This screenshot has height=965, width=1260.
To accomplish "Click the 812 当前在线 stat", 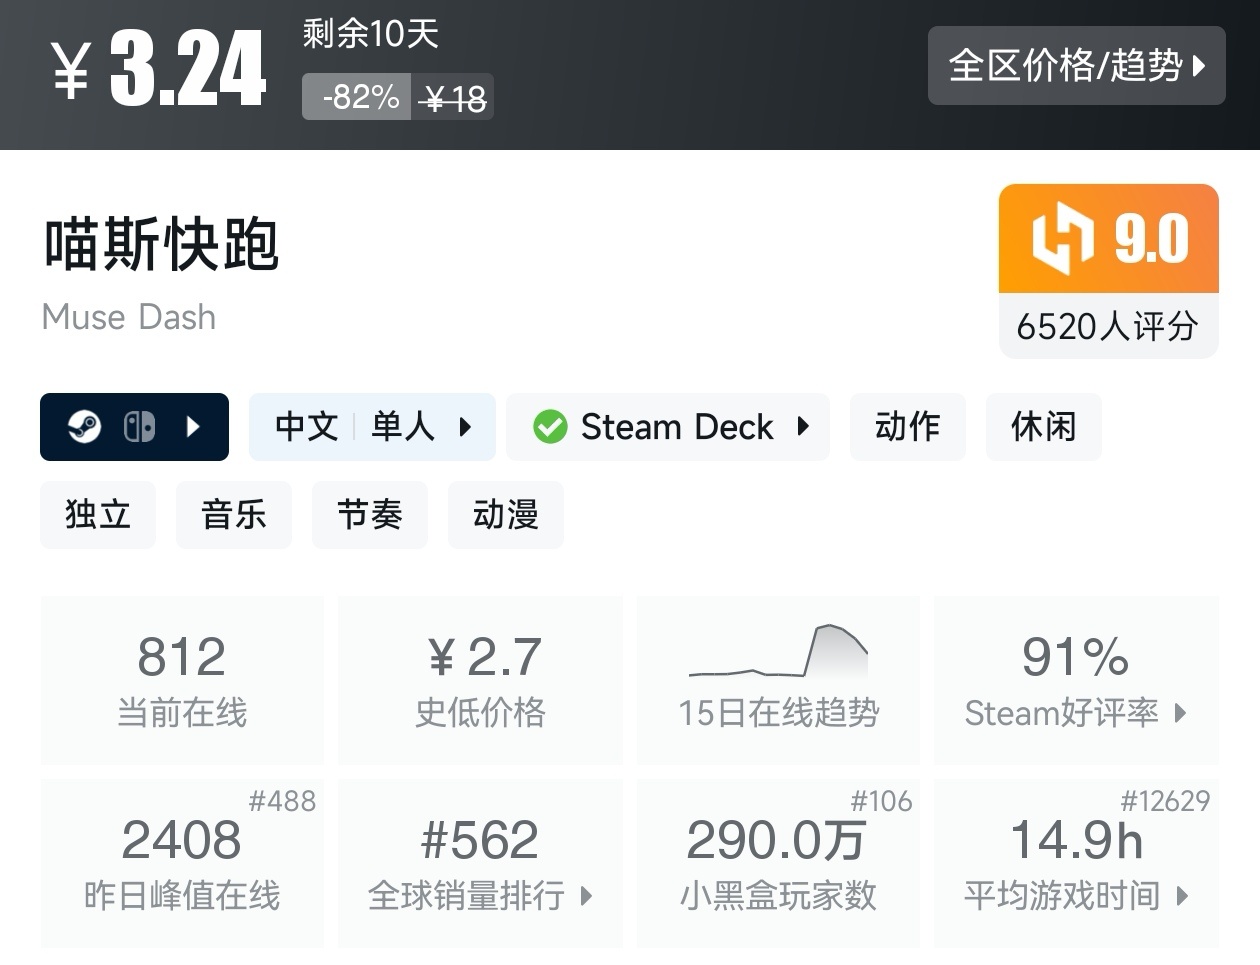I will [182, 680].
